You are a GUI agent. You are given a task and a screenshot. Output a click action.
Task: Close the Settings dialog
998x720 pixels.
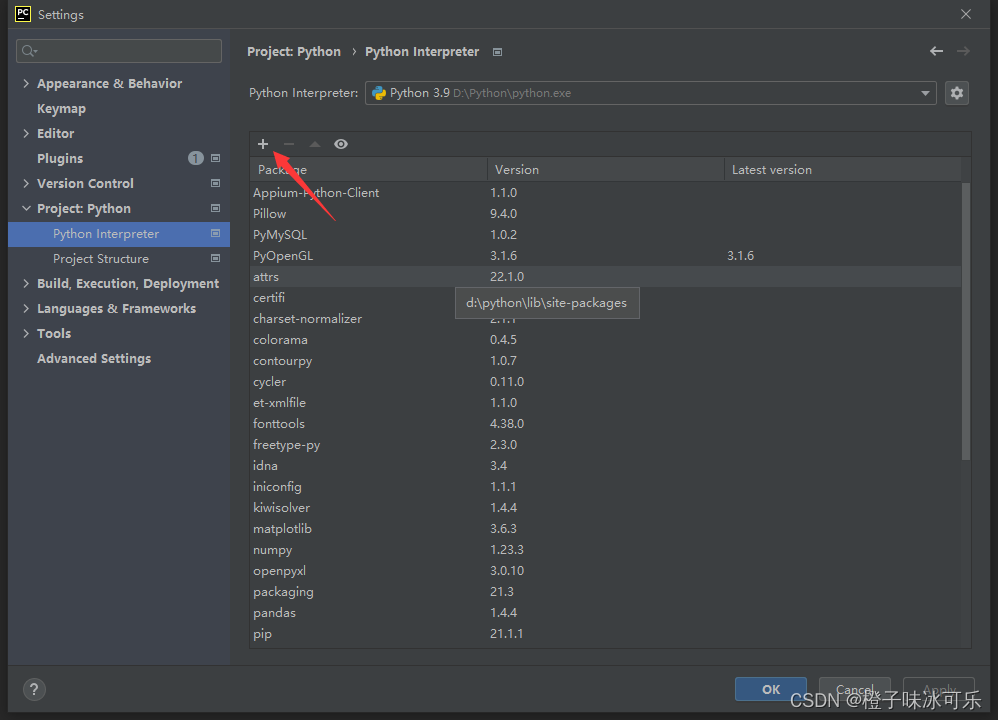(x=966, y=14)
